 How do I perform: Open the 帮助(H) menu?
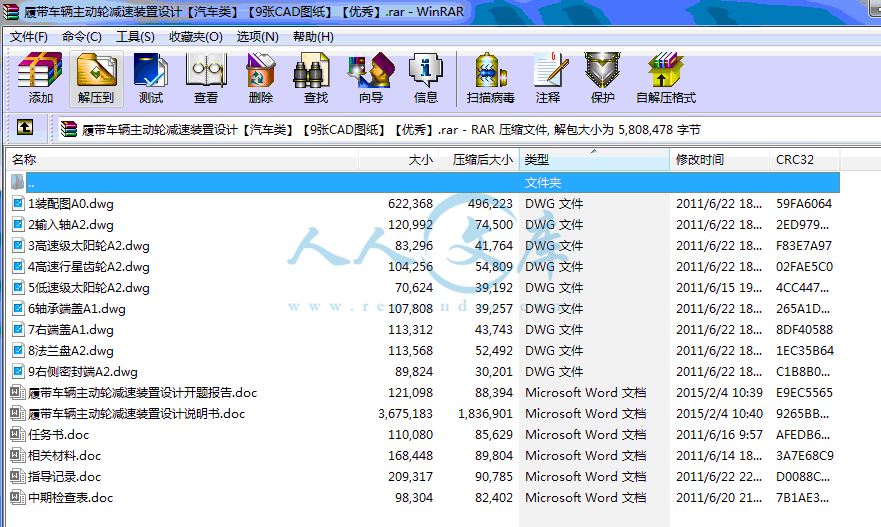[x=313, y=37]
